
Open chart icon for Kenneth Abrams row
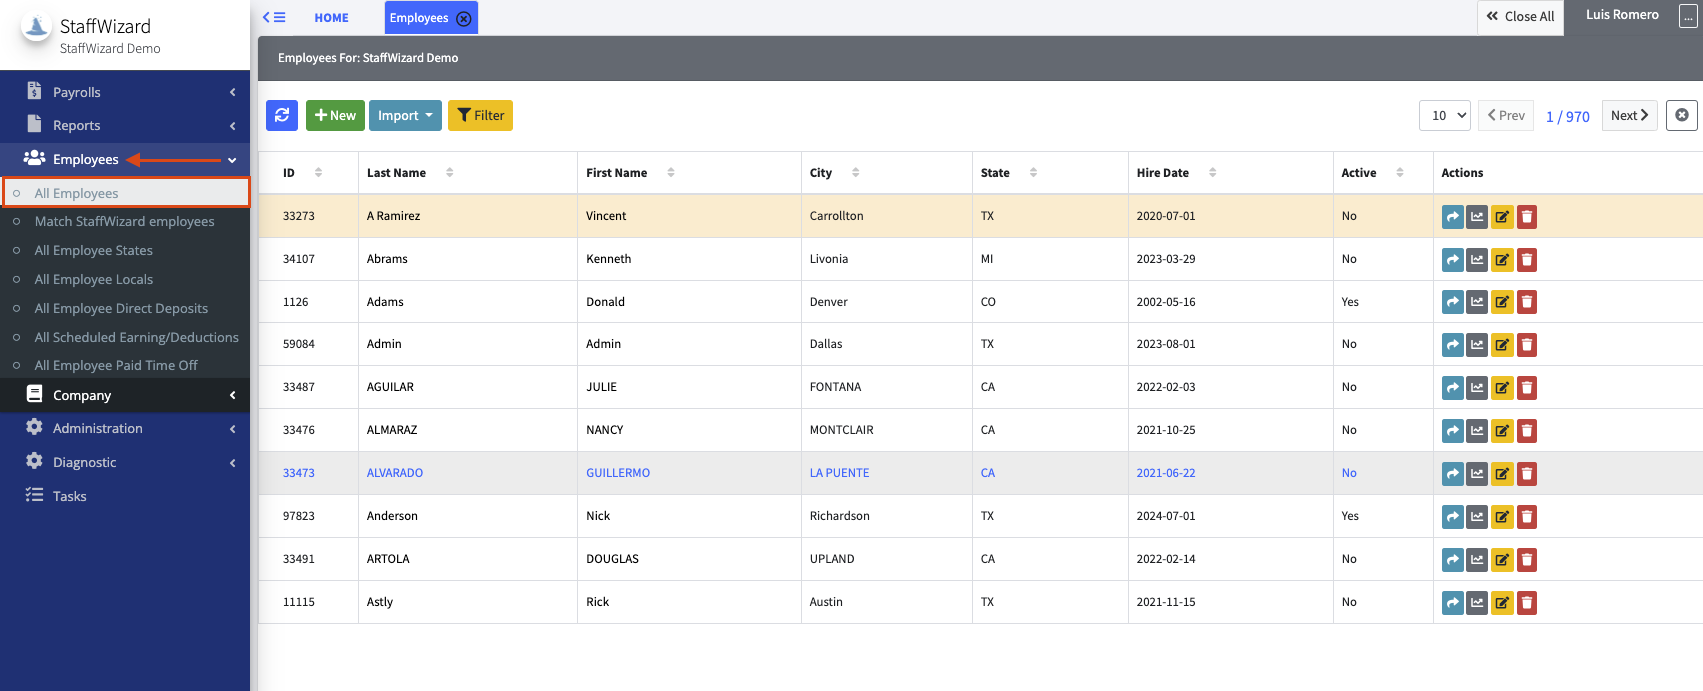click(x=1477, y=260)
